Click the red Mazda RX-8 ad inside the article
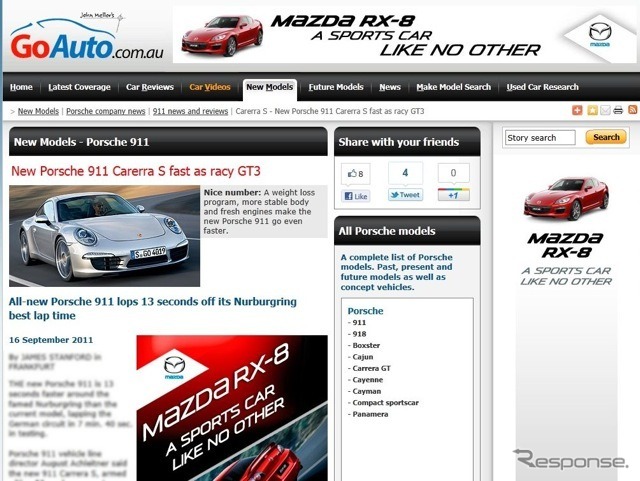This screenshot has height=481, width=640. pos(232,408)
